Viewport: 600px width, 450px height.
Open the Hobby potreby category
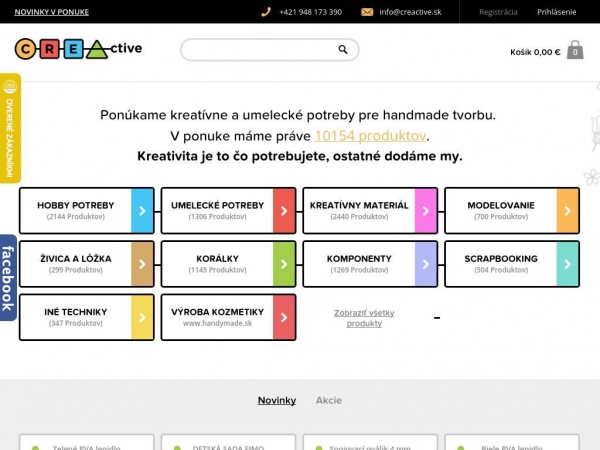tap(86, 210)
